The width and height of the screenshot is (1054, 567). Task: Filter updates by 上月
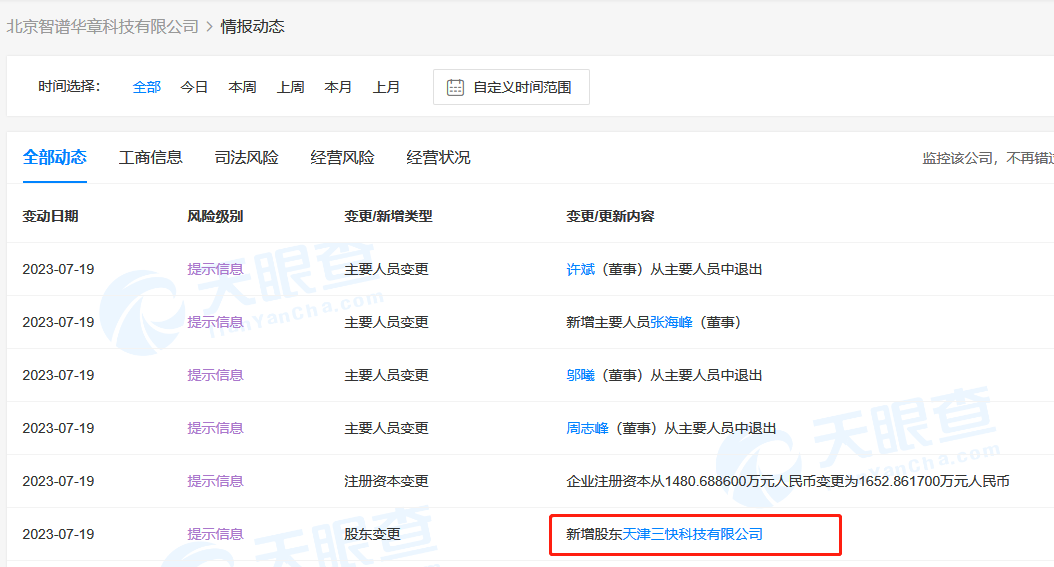(x=387, y=87)
